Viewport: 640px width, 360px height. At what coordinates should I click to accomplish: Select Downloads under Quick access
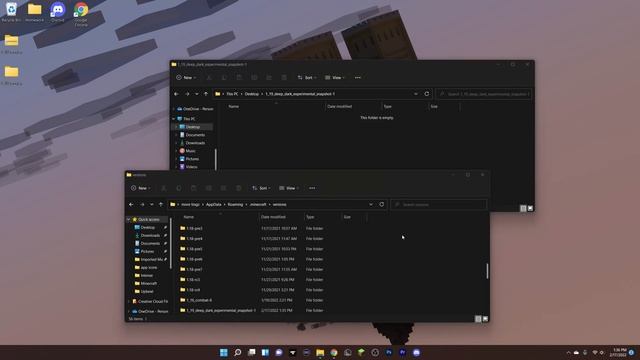[x=150, y=236]
